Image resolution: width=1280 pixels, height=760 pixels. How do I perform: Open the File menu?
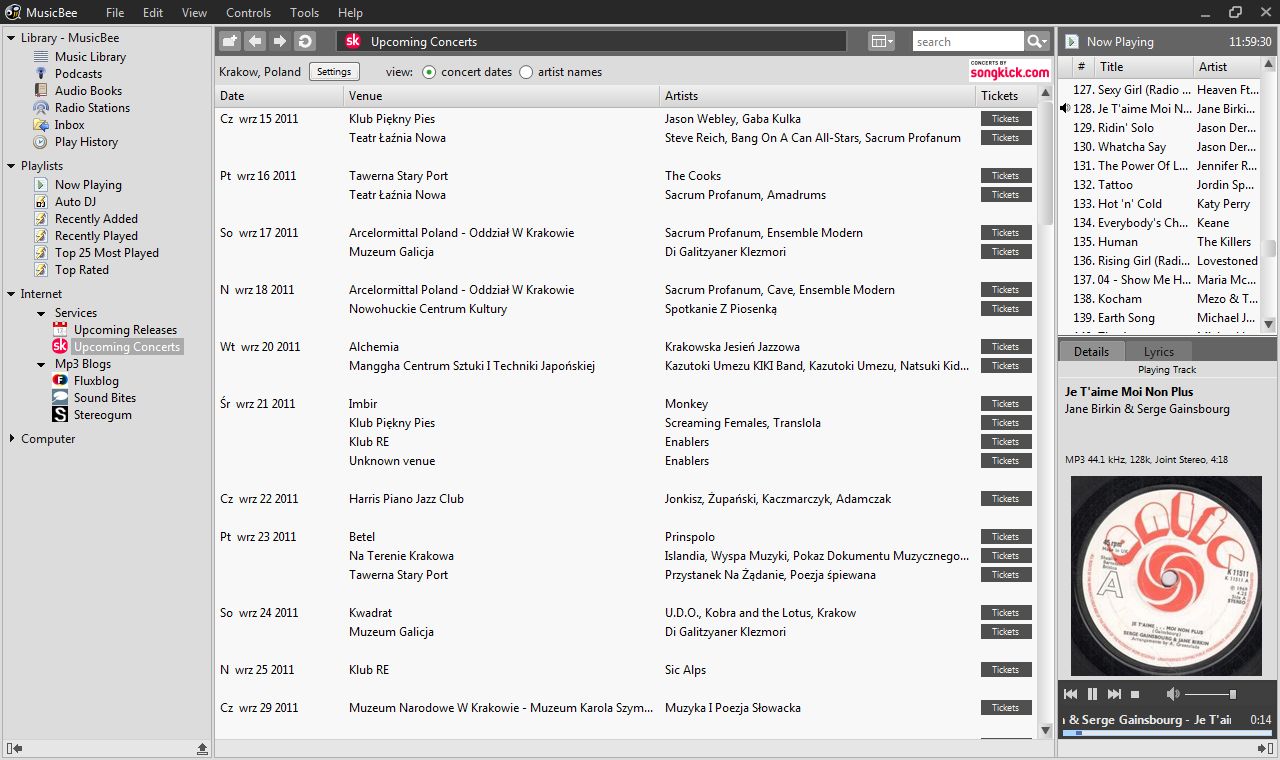[x=115, y=13]
